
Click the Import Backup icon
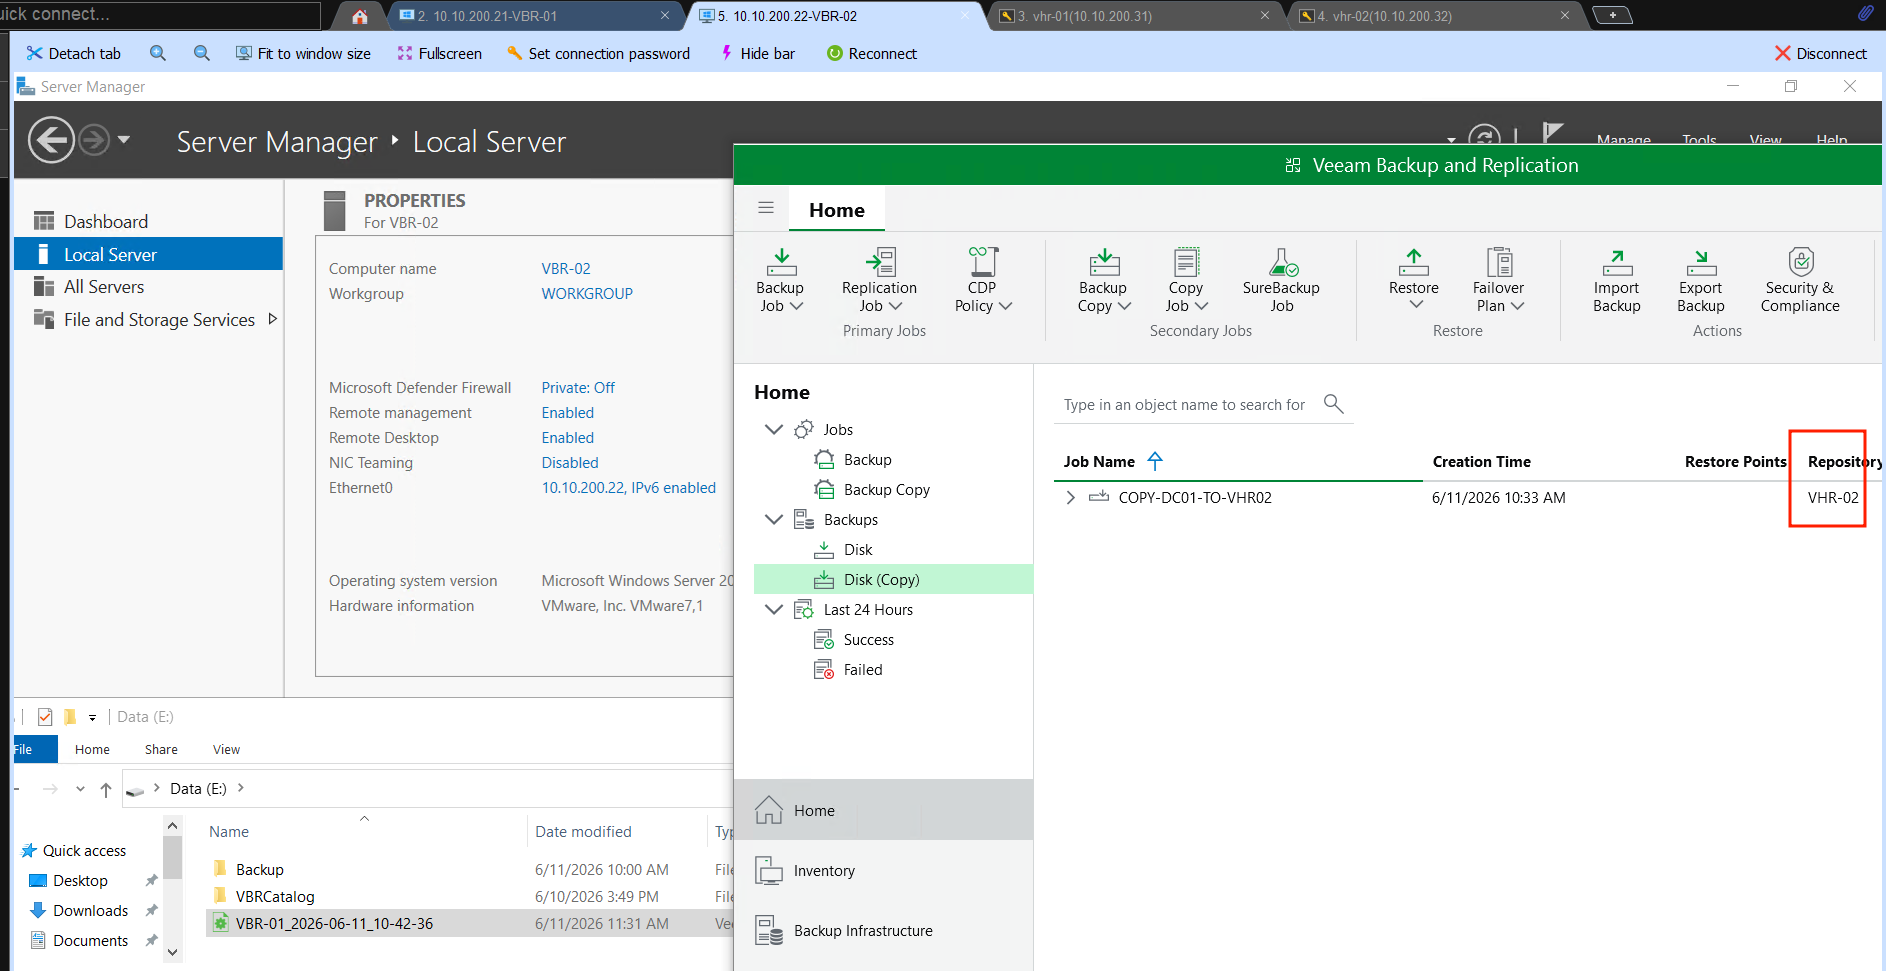[1617, 262]
